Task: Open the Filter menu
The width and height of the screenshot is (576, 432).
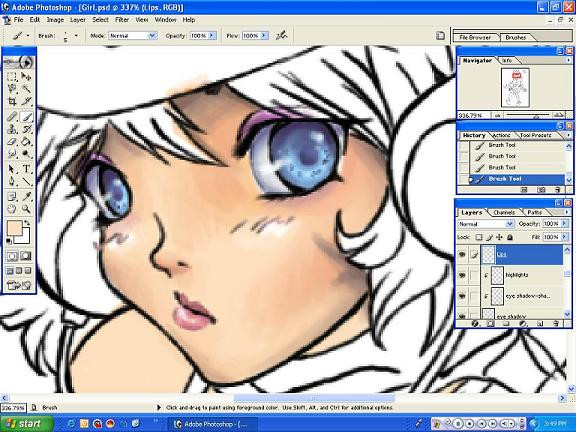Action: pyautogui.click(x=122, y=20)
